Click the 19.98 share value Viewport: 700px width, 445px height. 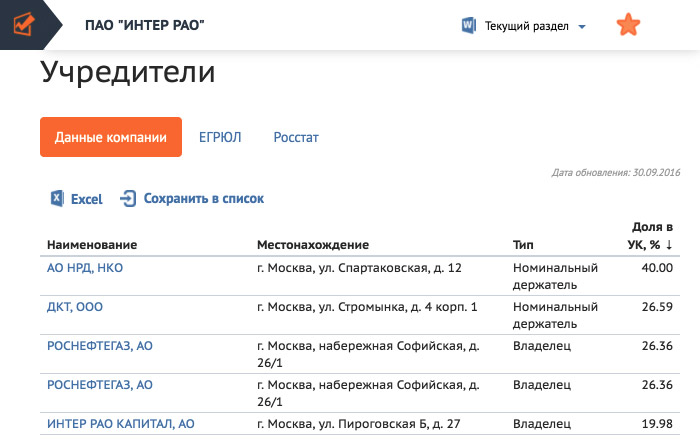click(657, 424)
